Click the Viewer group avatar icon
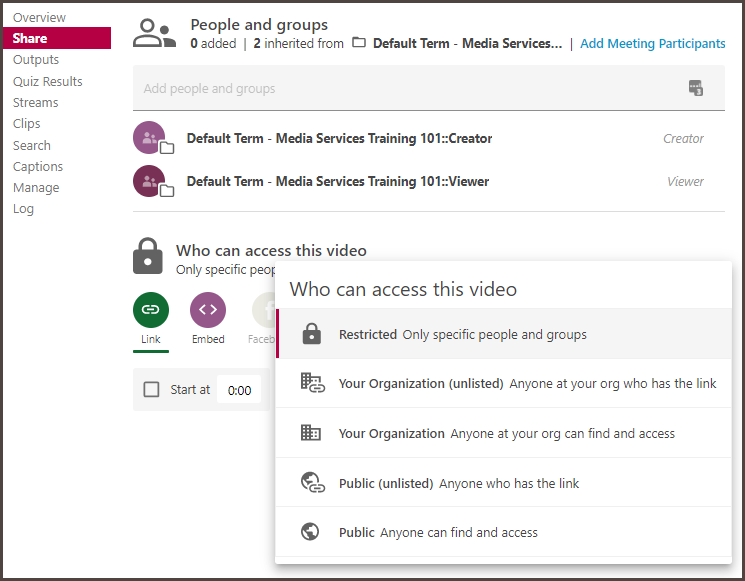745x581 pixels. tap(149, 181)
